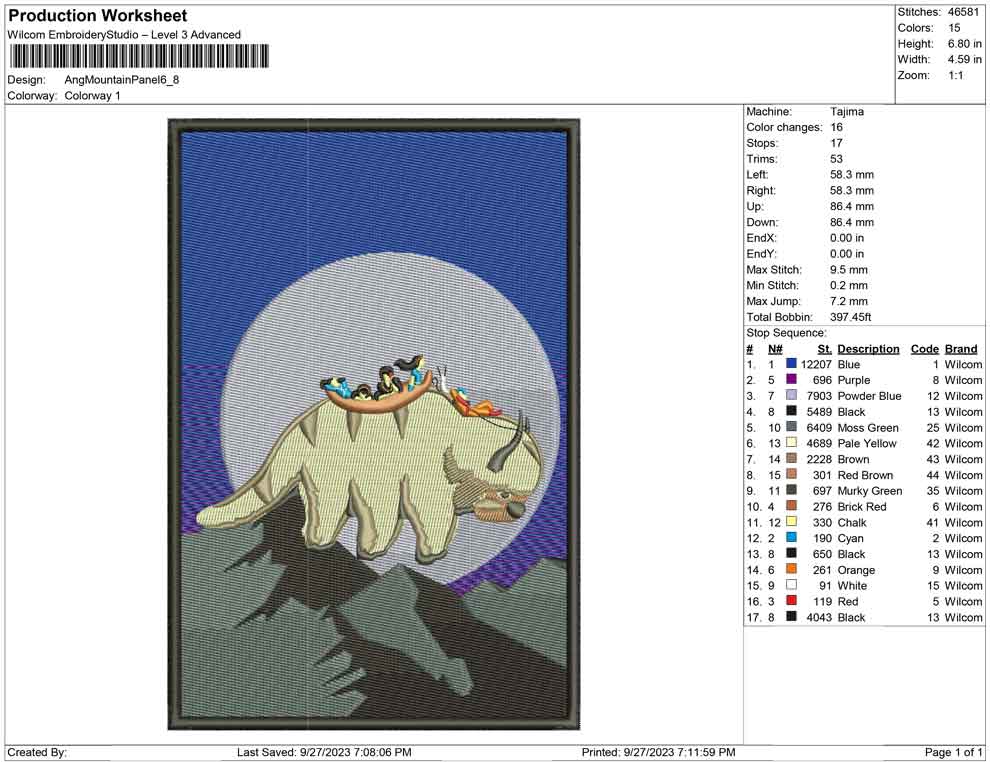Select the Red swatch in stop row 16
This screenshot has width=990, height=762.
click(x=791, y=600)
